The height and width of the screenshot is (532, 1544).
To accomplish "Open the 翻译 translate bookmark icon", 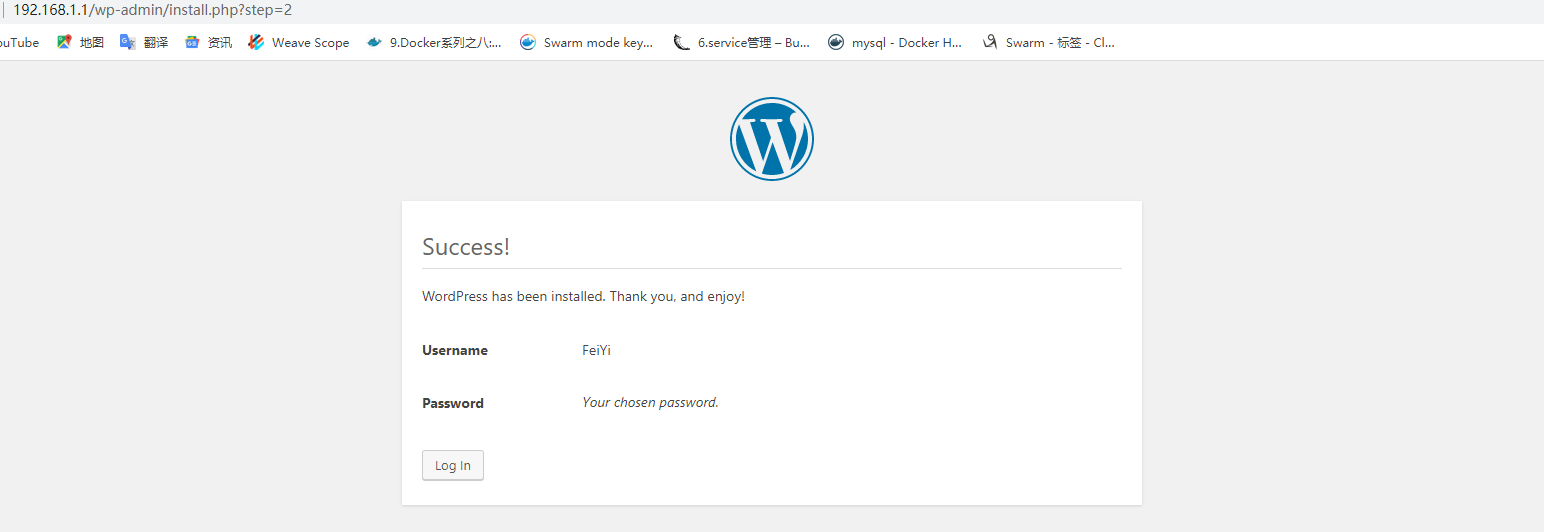I will [128, 42].
